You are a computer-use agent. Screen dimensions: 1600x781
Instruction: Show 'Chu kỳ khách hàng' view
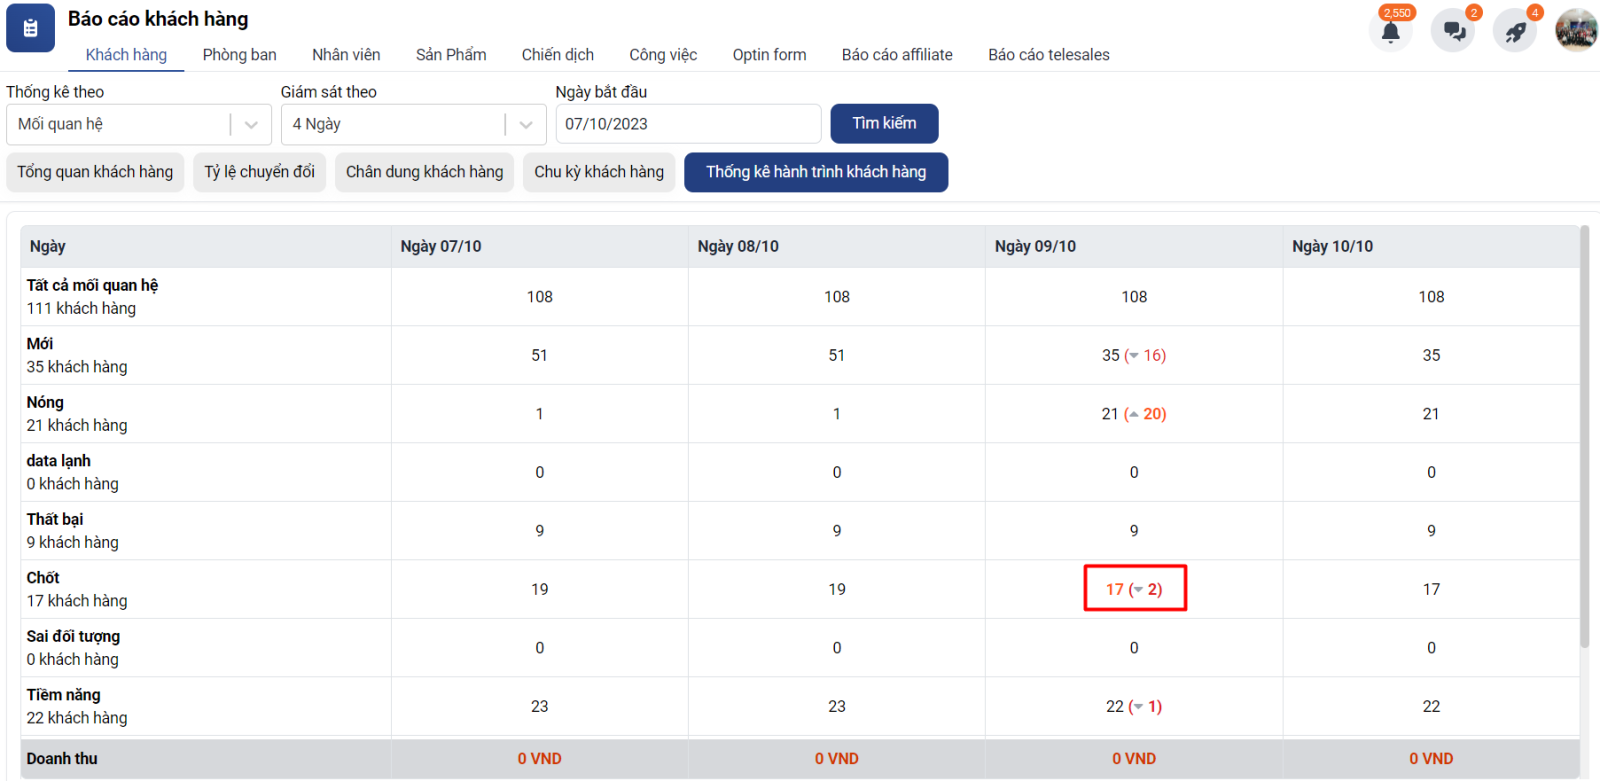point(599,172)
